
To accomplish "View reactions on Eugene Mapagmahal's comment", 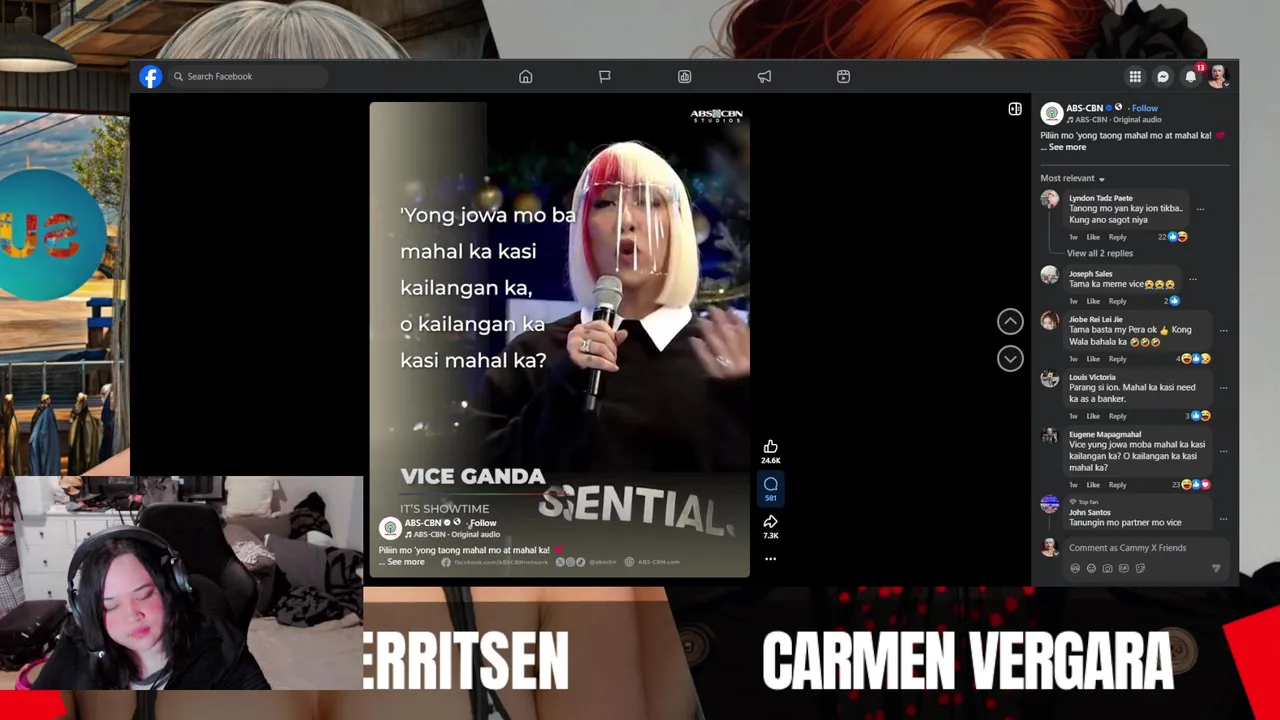I will click(1191, 485).
